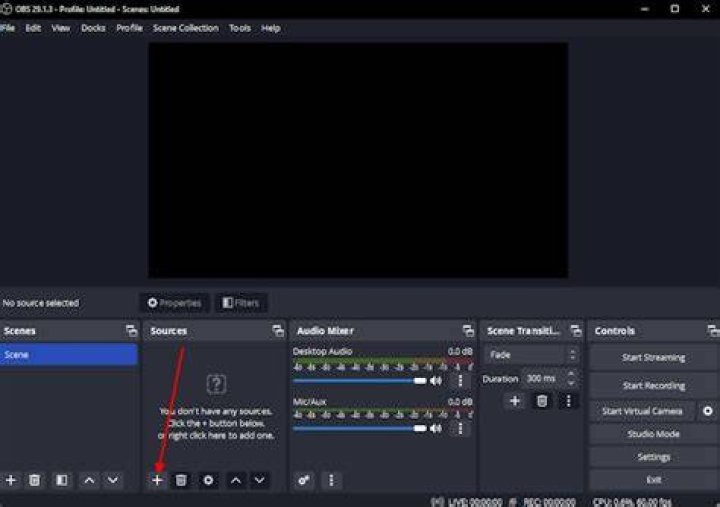Open virtual camera settings gear

tap(708, 411)
